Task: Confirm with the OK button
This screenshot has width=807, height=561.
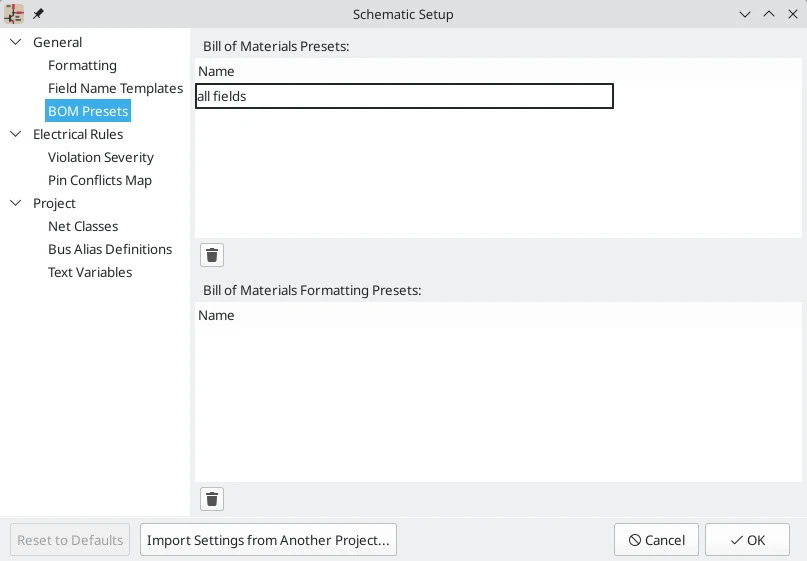Action: [x=747, y=540]
